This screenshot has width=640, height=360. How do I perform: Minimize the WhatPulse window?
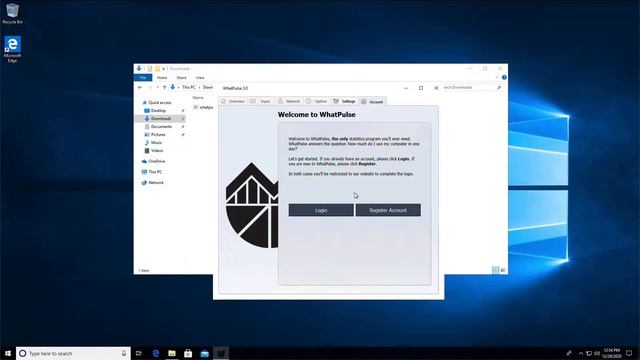click(x=406, y=88)
